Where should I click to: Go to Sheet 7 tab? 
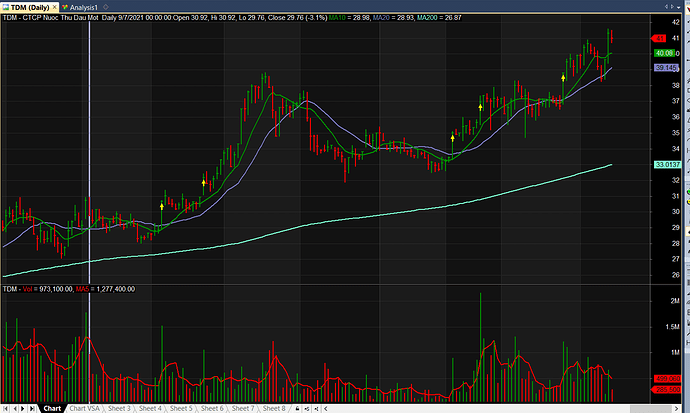click(x=243, y=408)
